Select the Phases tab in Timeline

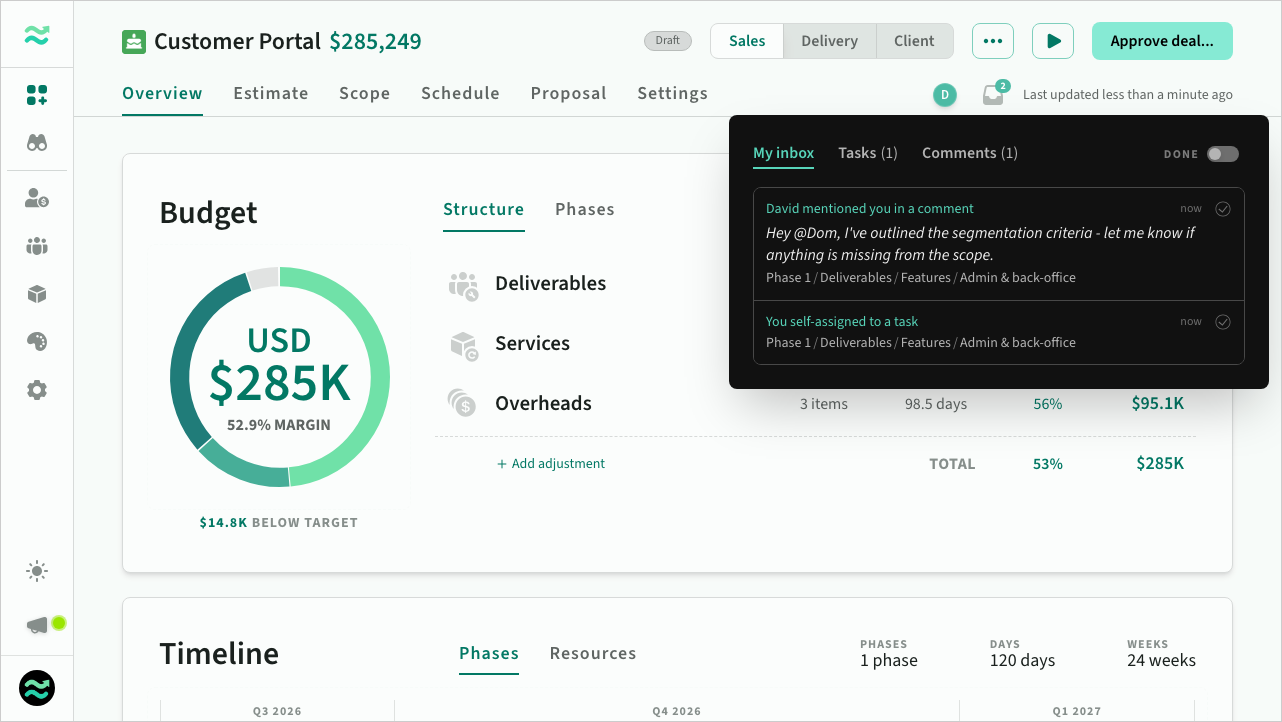click(x=489, y=654)
